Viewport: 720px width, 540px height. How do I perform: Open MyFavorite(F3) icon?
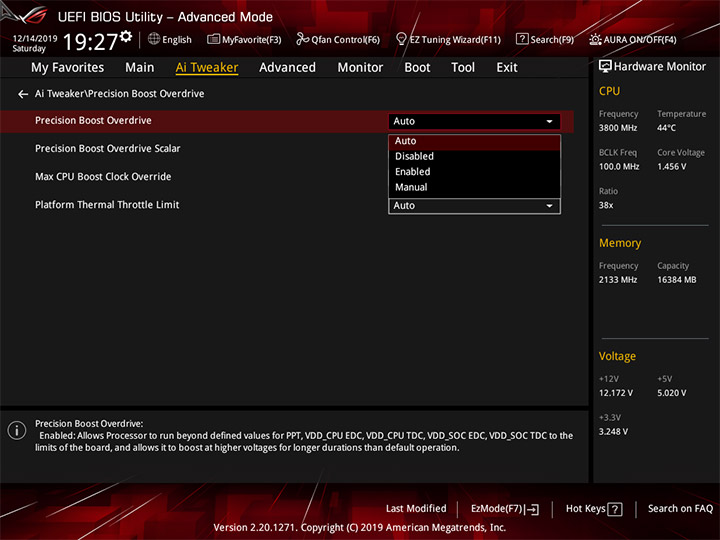213,39
